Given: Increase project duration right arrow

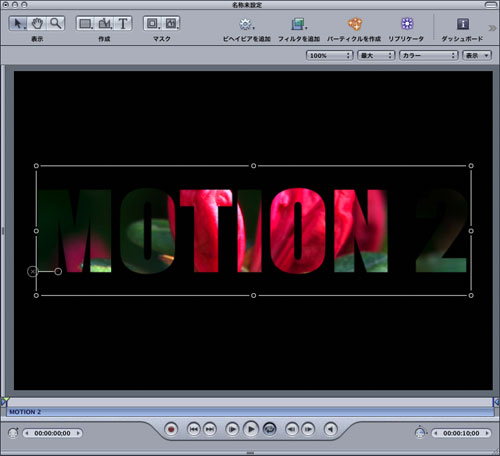Looking at the screenshot, I should pyautogui.click(x=487, y=433).
